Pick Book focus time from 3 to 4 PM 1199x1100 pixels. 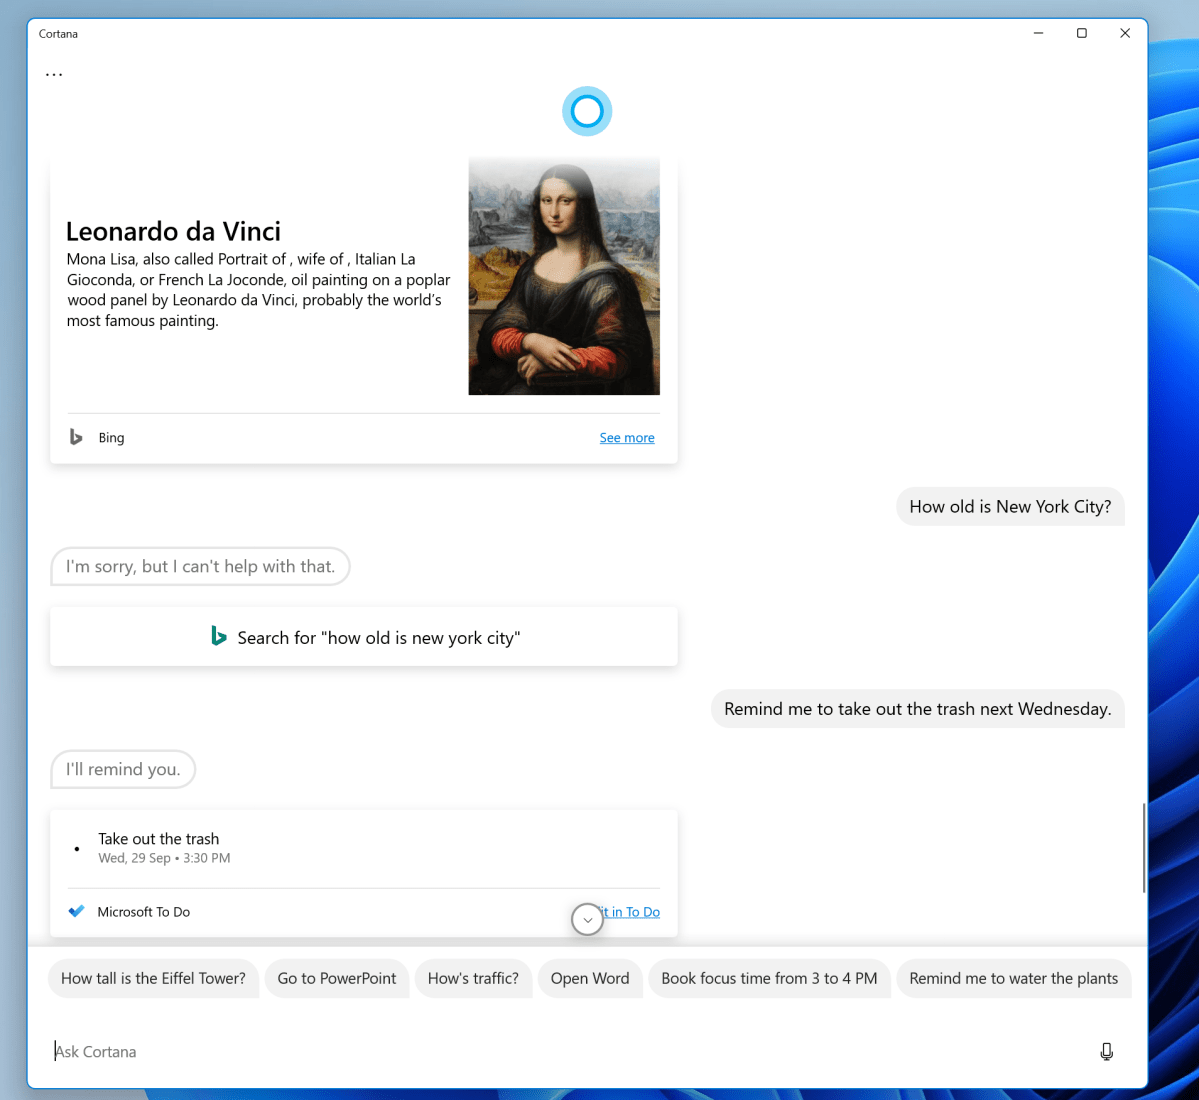(x=769, y=978)
